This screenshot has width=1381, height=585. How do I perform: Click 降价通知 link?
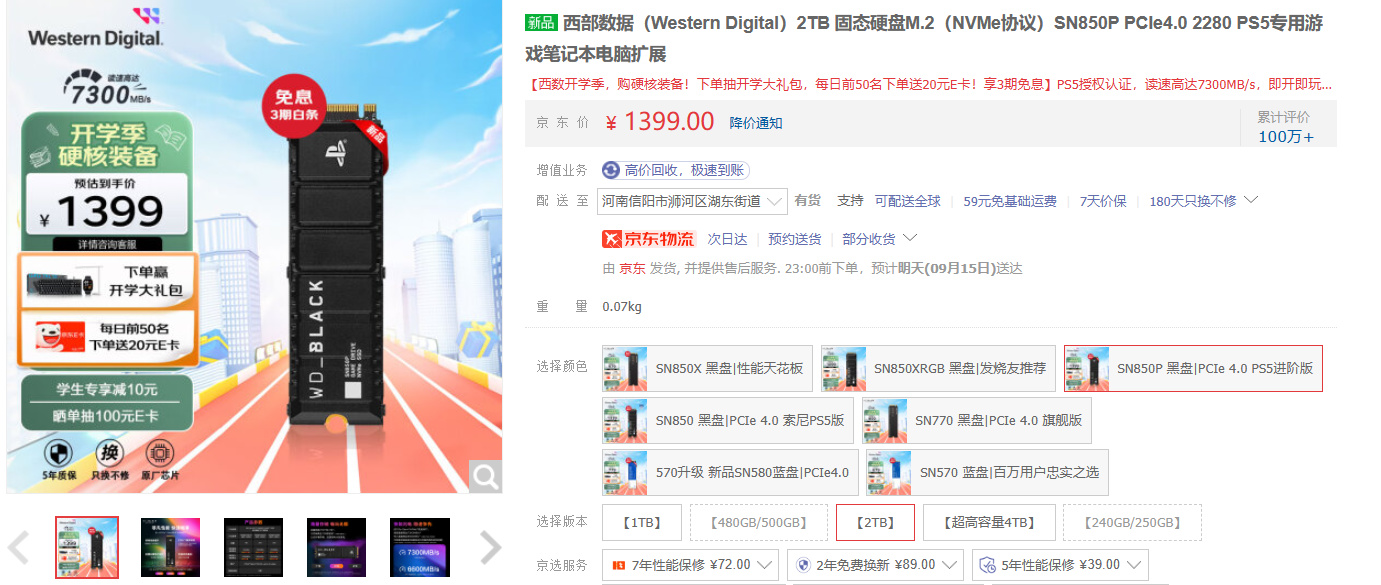[x=756, y=123]
